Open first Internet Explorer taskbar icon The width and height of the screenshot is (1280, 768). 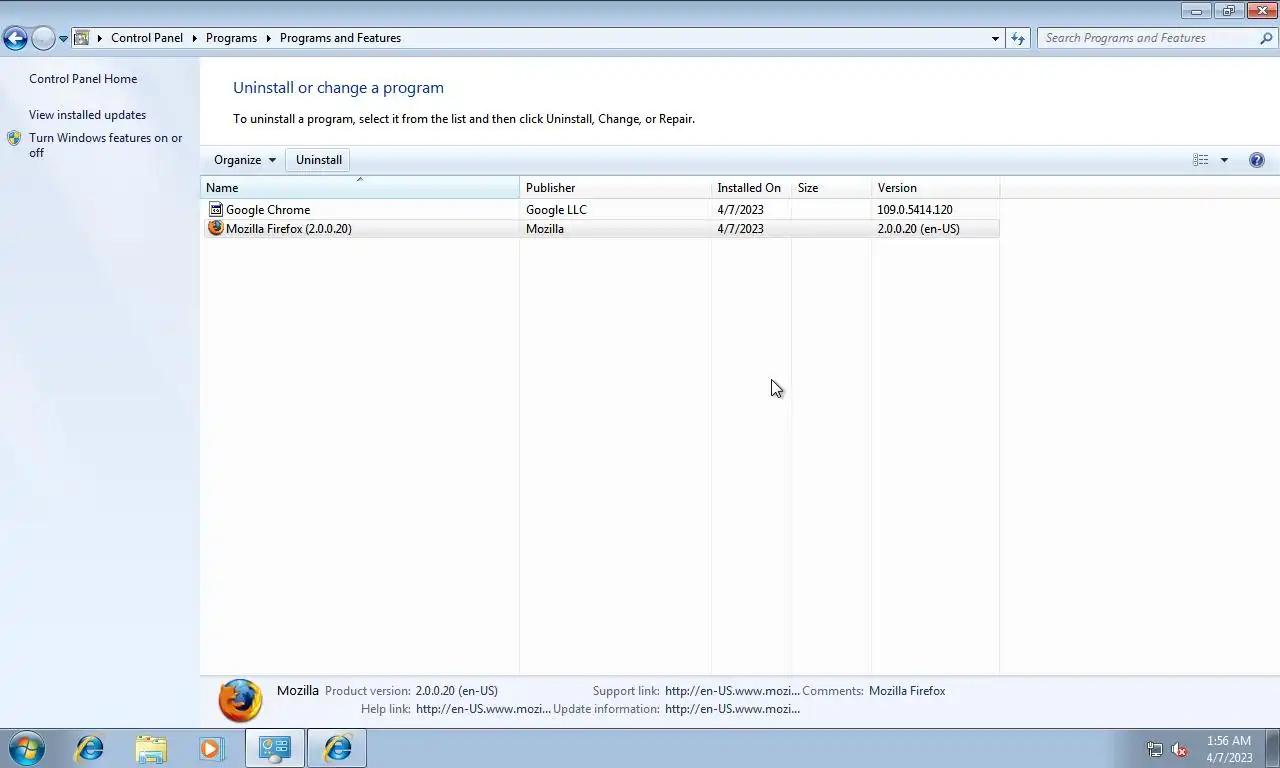point(90,748)
